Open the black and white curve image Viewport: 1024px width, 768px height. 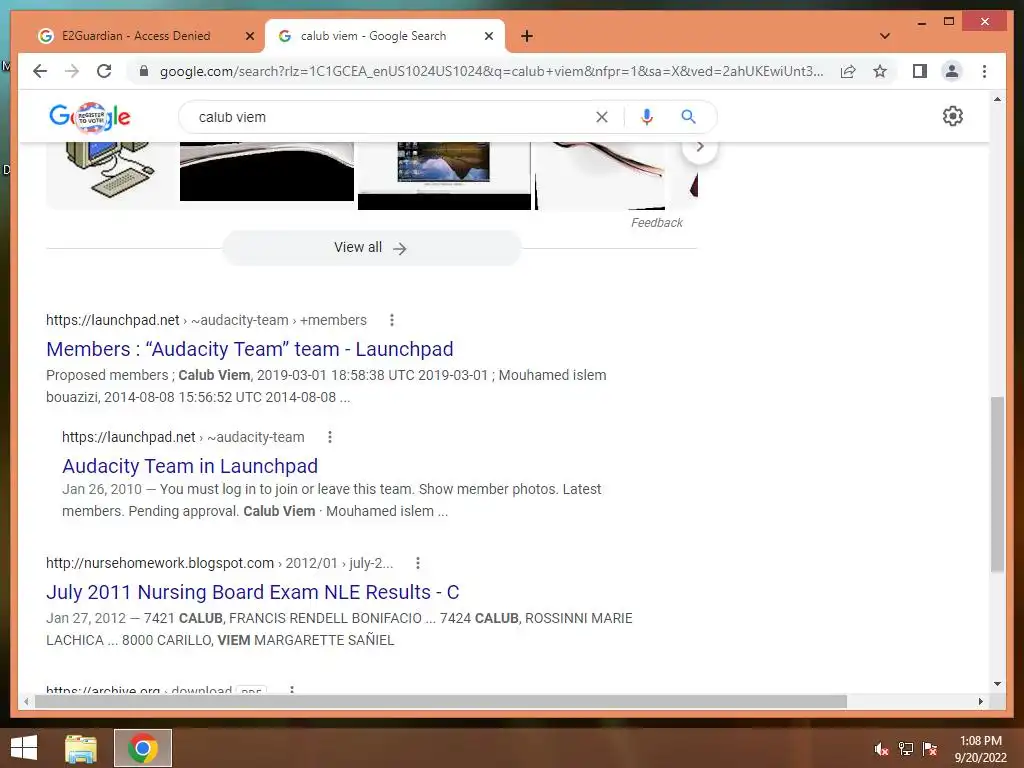pyautogui.click(x=266, y=172)
